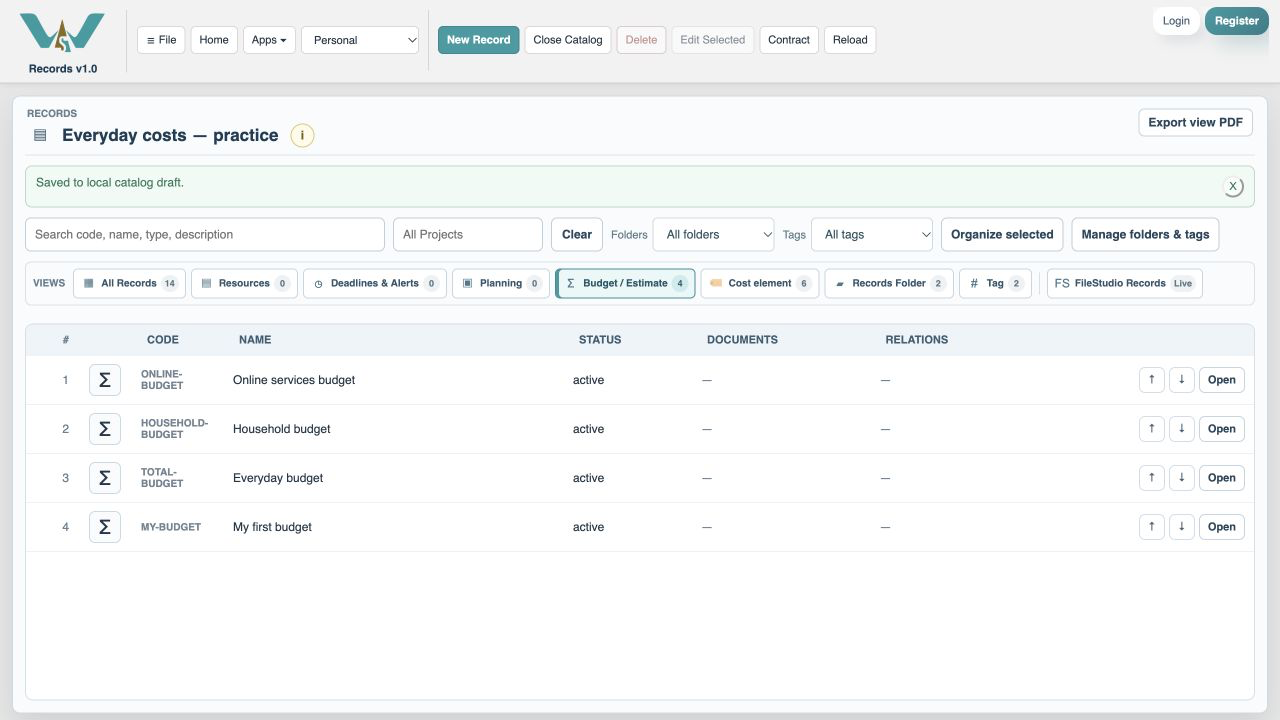Click the Records v1.0 logo

click(x=62, y=41)
